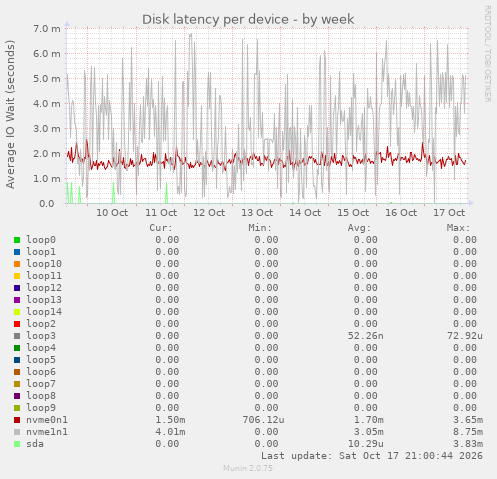Click nvme1n1 max value '8.75m'
Screen dimensions: 497x479
(468, 432)
